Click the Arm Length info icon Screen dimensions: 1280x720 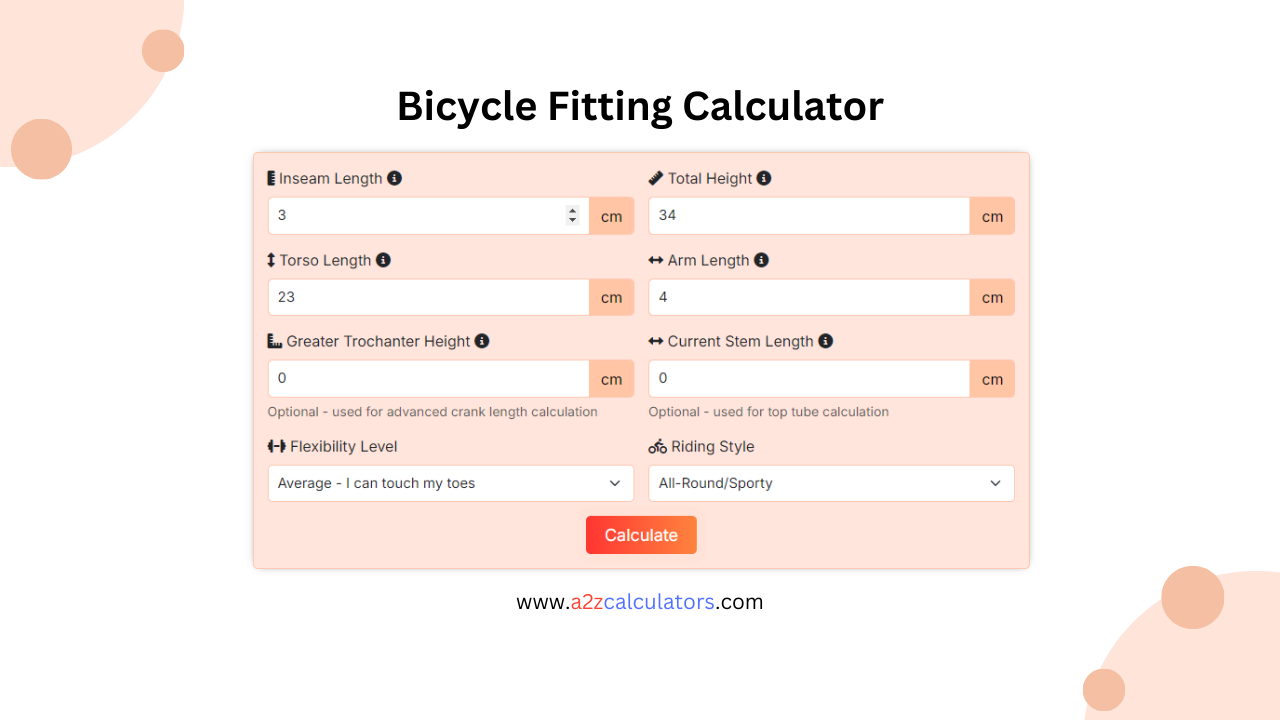click(761, 260)
